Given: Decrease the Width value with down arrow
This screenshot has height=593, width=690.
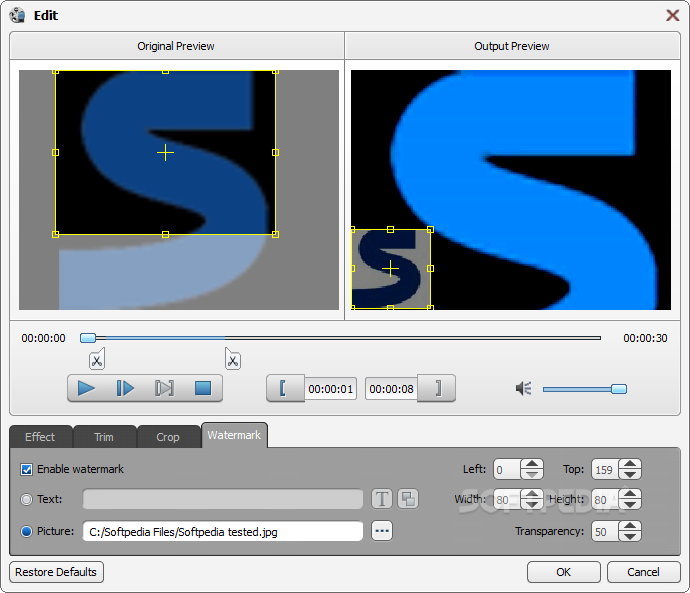Looking at the screenshot, I should coord(532,504).
